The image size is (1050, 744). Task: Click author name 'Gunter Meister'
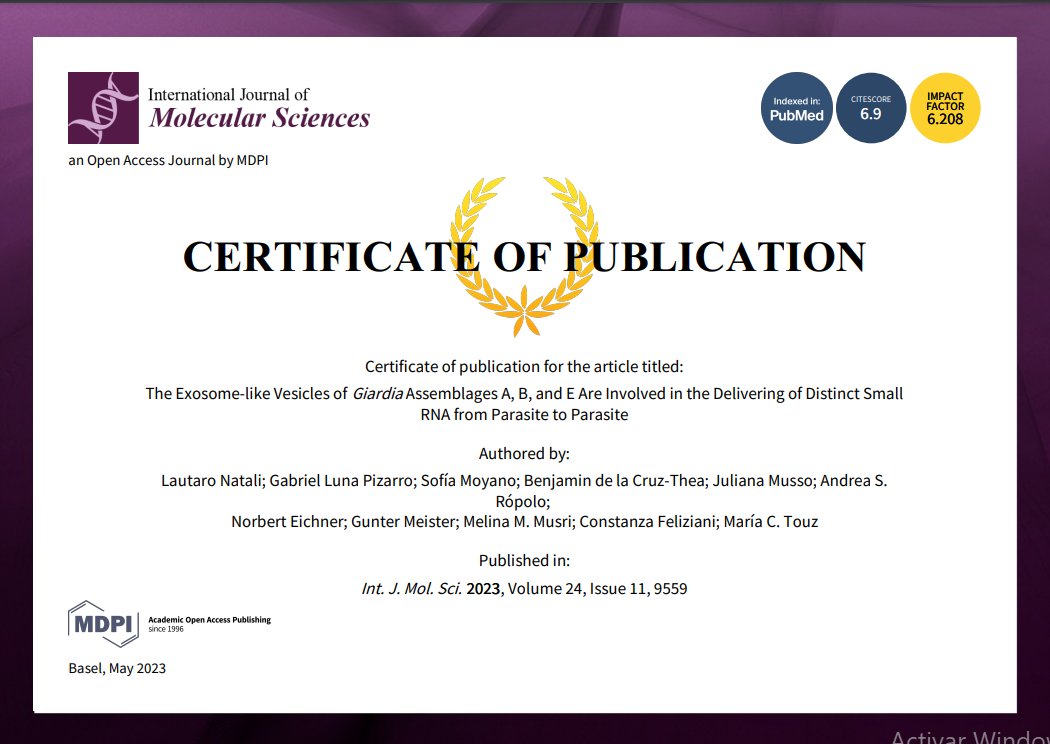(x=403, y=522)
